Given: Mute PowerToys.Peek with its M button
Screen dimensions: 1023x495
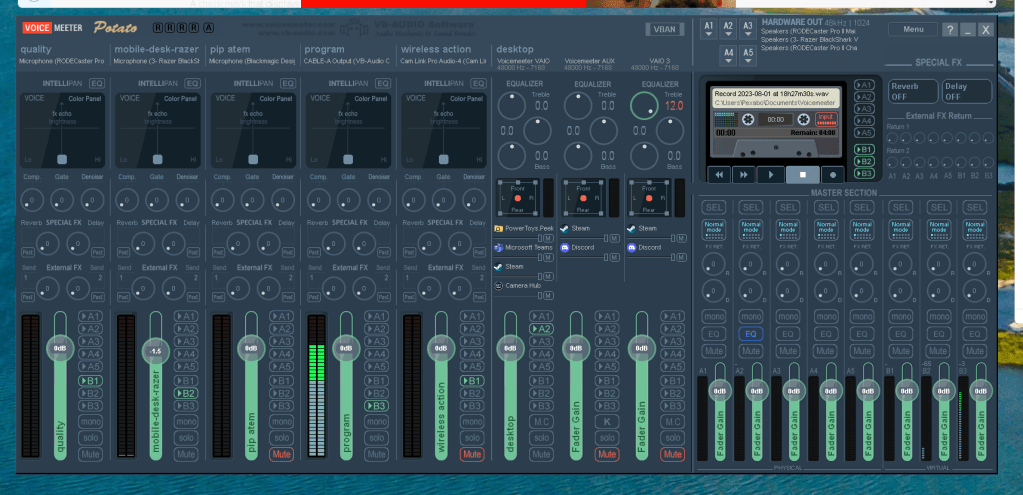Looking at the screenshot, I should pos(549,239).
